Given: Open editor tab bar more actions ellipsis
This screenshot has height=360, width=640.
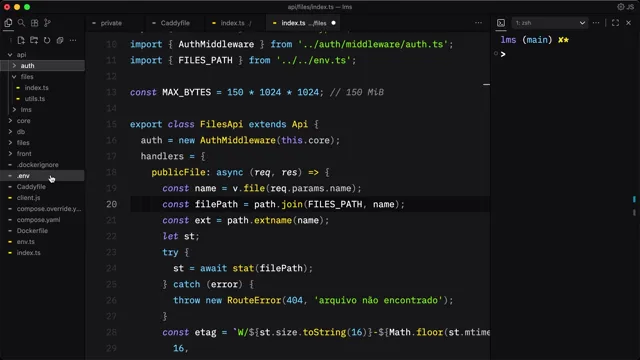Looking at the screenshot, I should click(478, 23).
